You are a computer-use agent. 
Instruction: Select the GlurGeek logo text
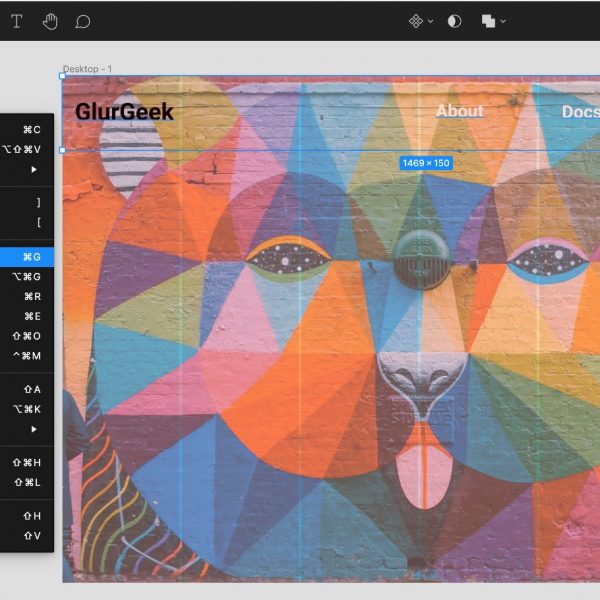coord(124,112)
